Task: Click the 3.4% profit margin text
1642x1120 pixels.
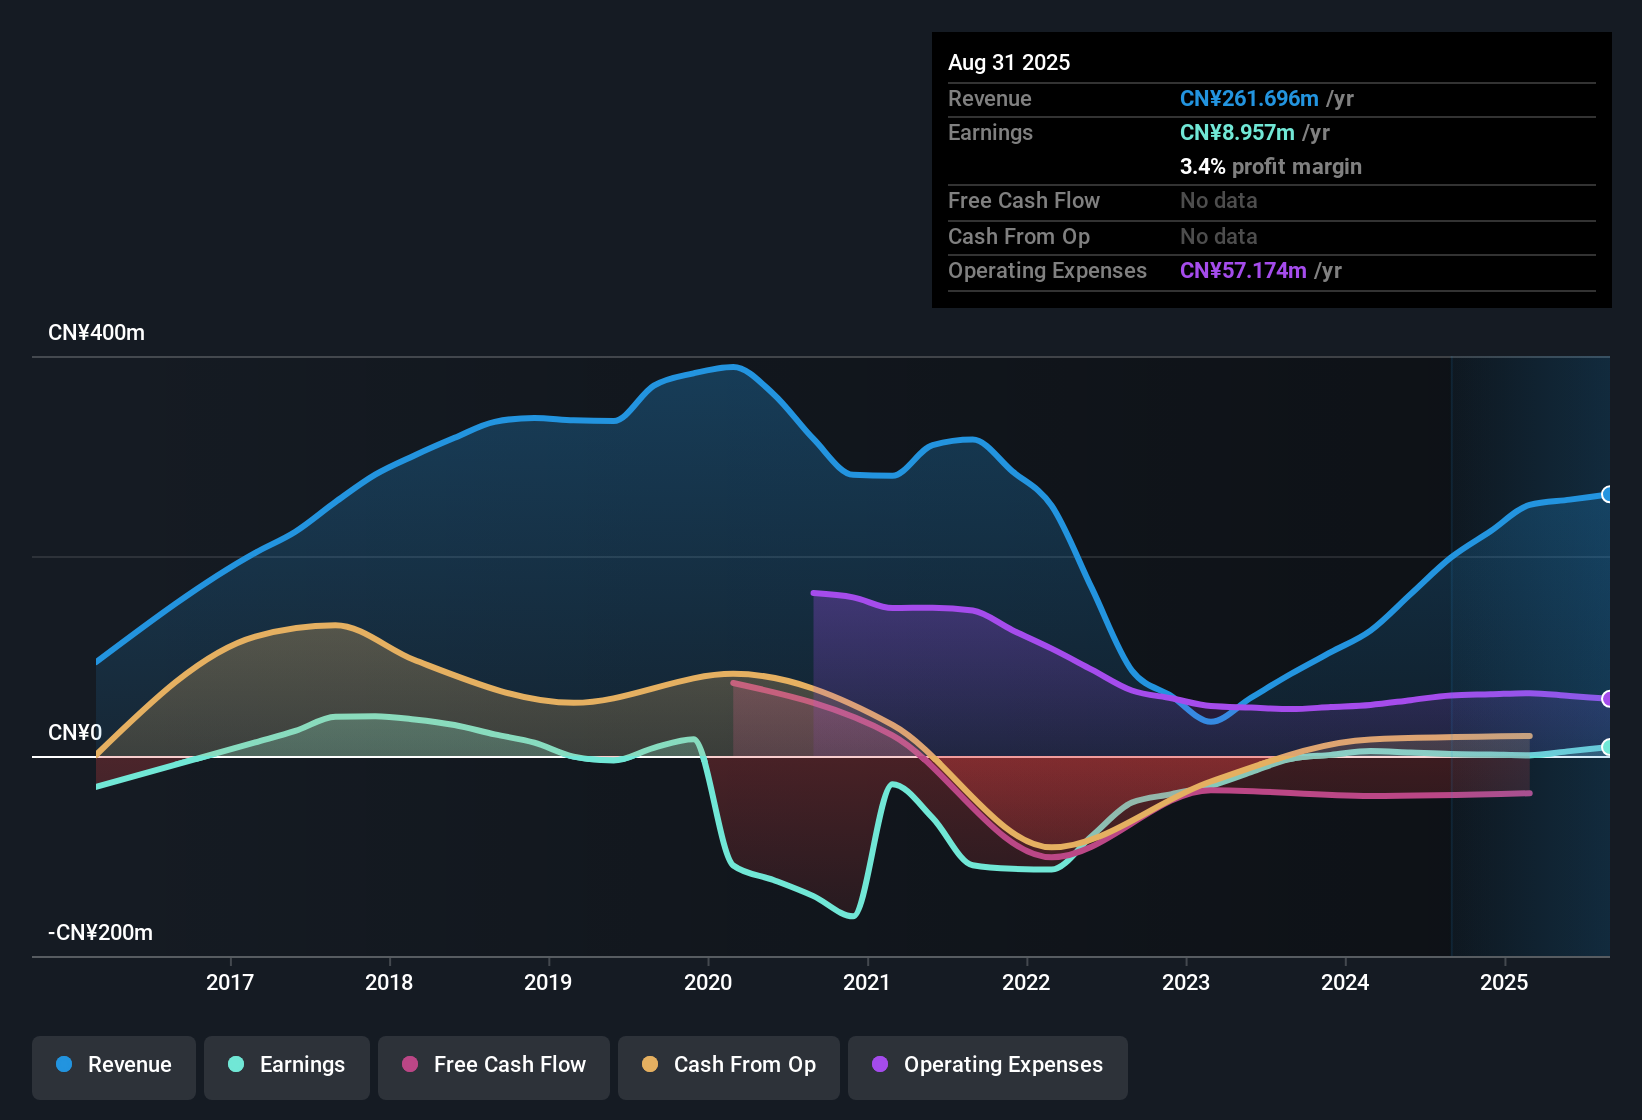Action: tap(1270, 166)
